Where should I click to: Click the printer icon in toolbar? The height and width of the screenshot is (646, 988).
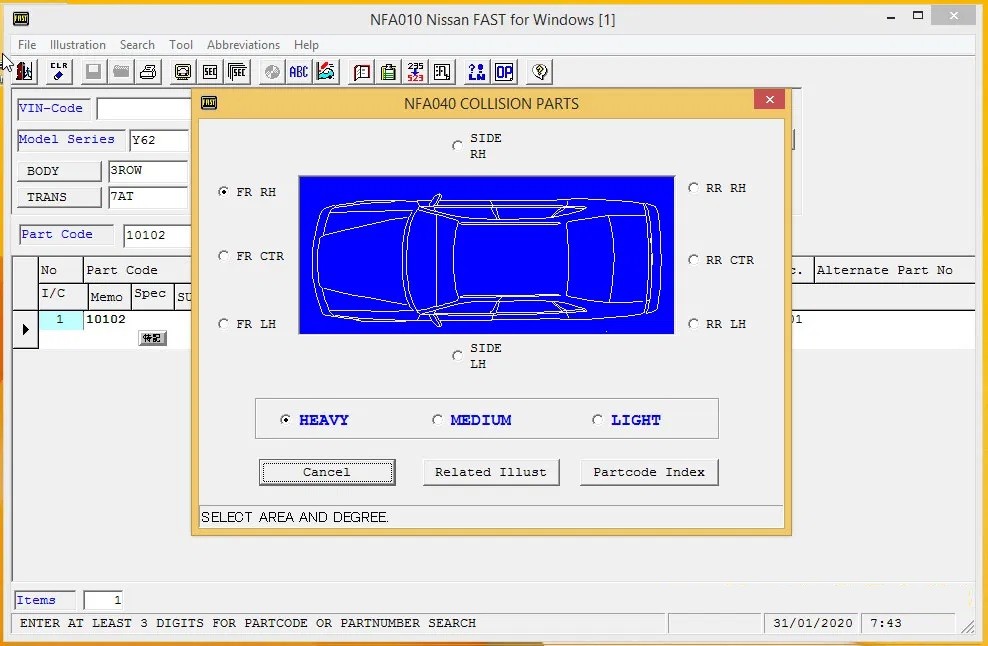click(x=148, y=71)
